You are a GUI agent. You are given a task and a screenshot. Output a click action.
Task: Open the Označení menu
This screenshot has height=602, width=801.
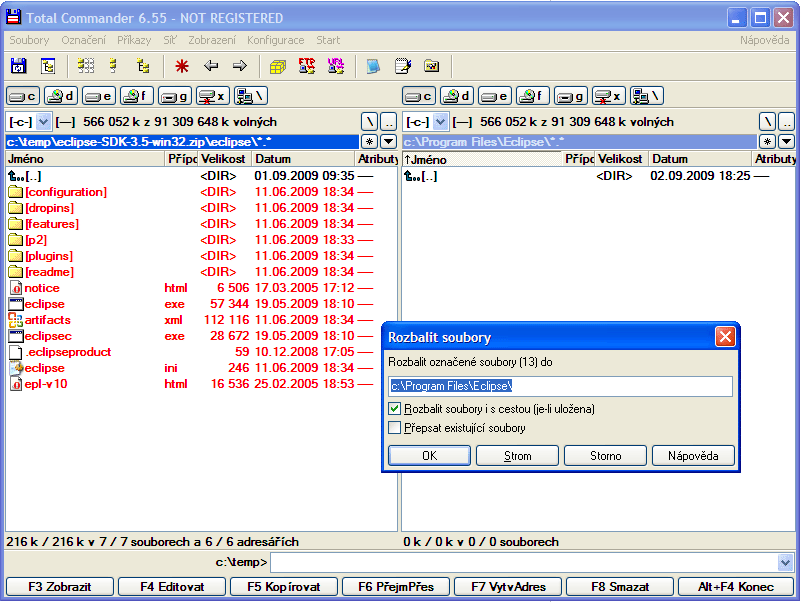click(84, 40)
